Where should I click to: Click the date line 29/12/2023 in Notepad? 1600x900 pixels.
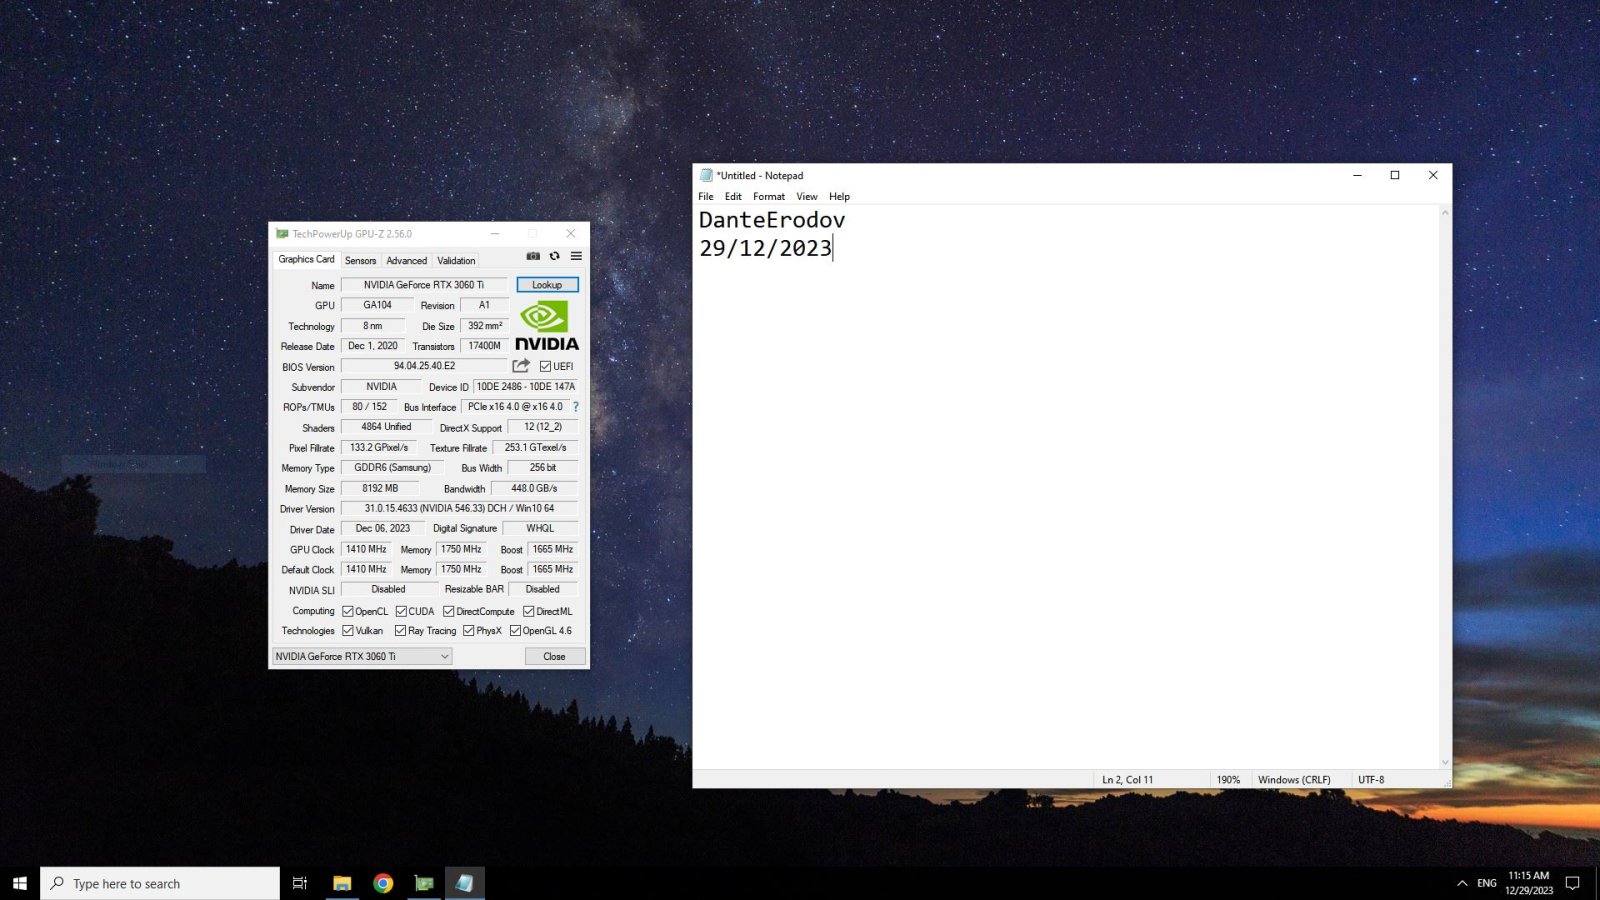766,248
